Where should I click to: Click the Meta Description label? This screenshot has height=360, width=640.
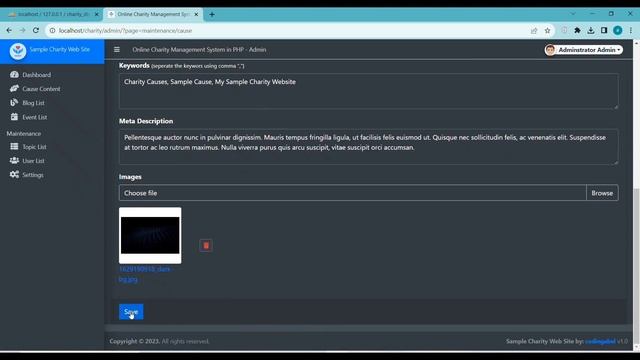click(x=146, y=121)
